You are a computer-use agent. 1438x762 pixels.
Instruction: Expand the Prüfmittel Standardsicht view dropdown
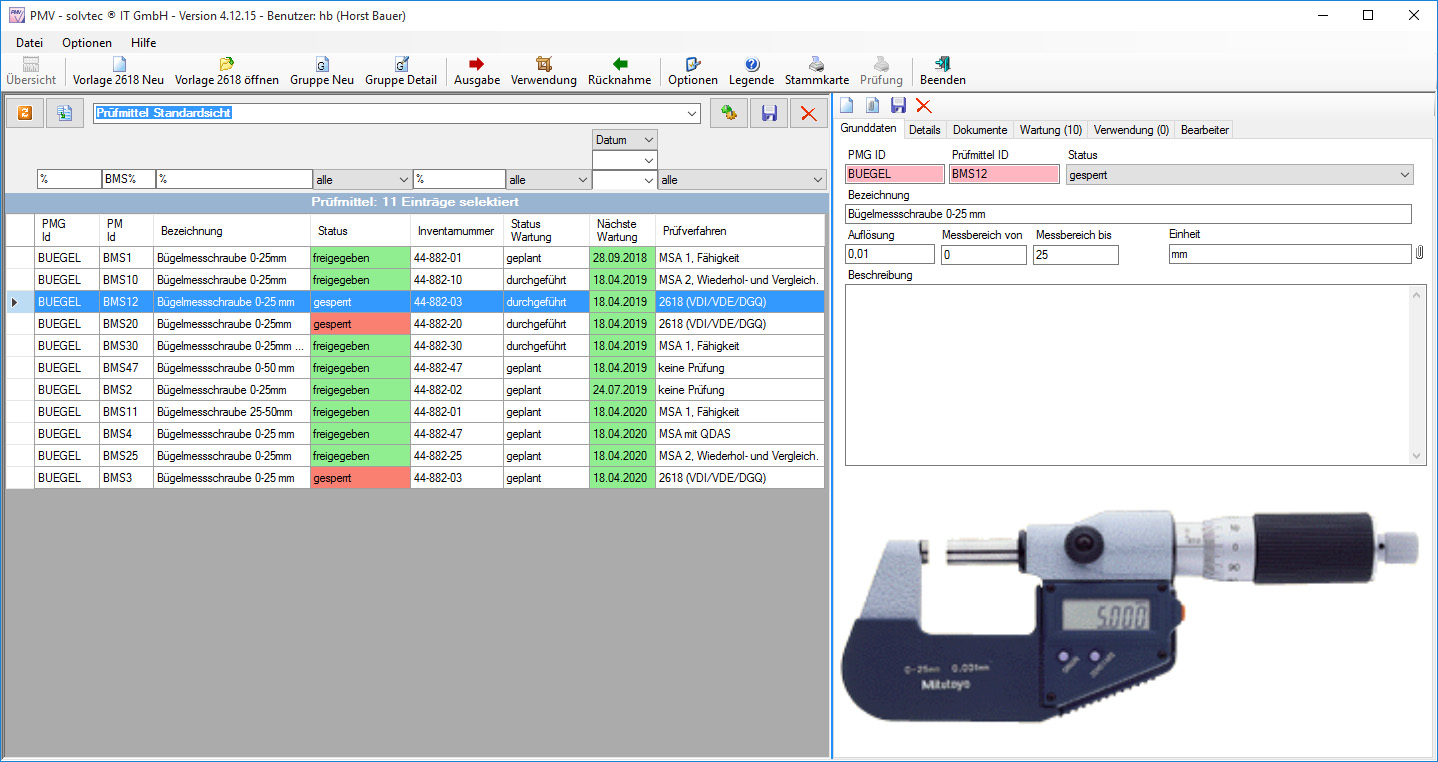693,114
